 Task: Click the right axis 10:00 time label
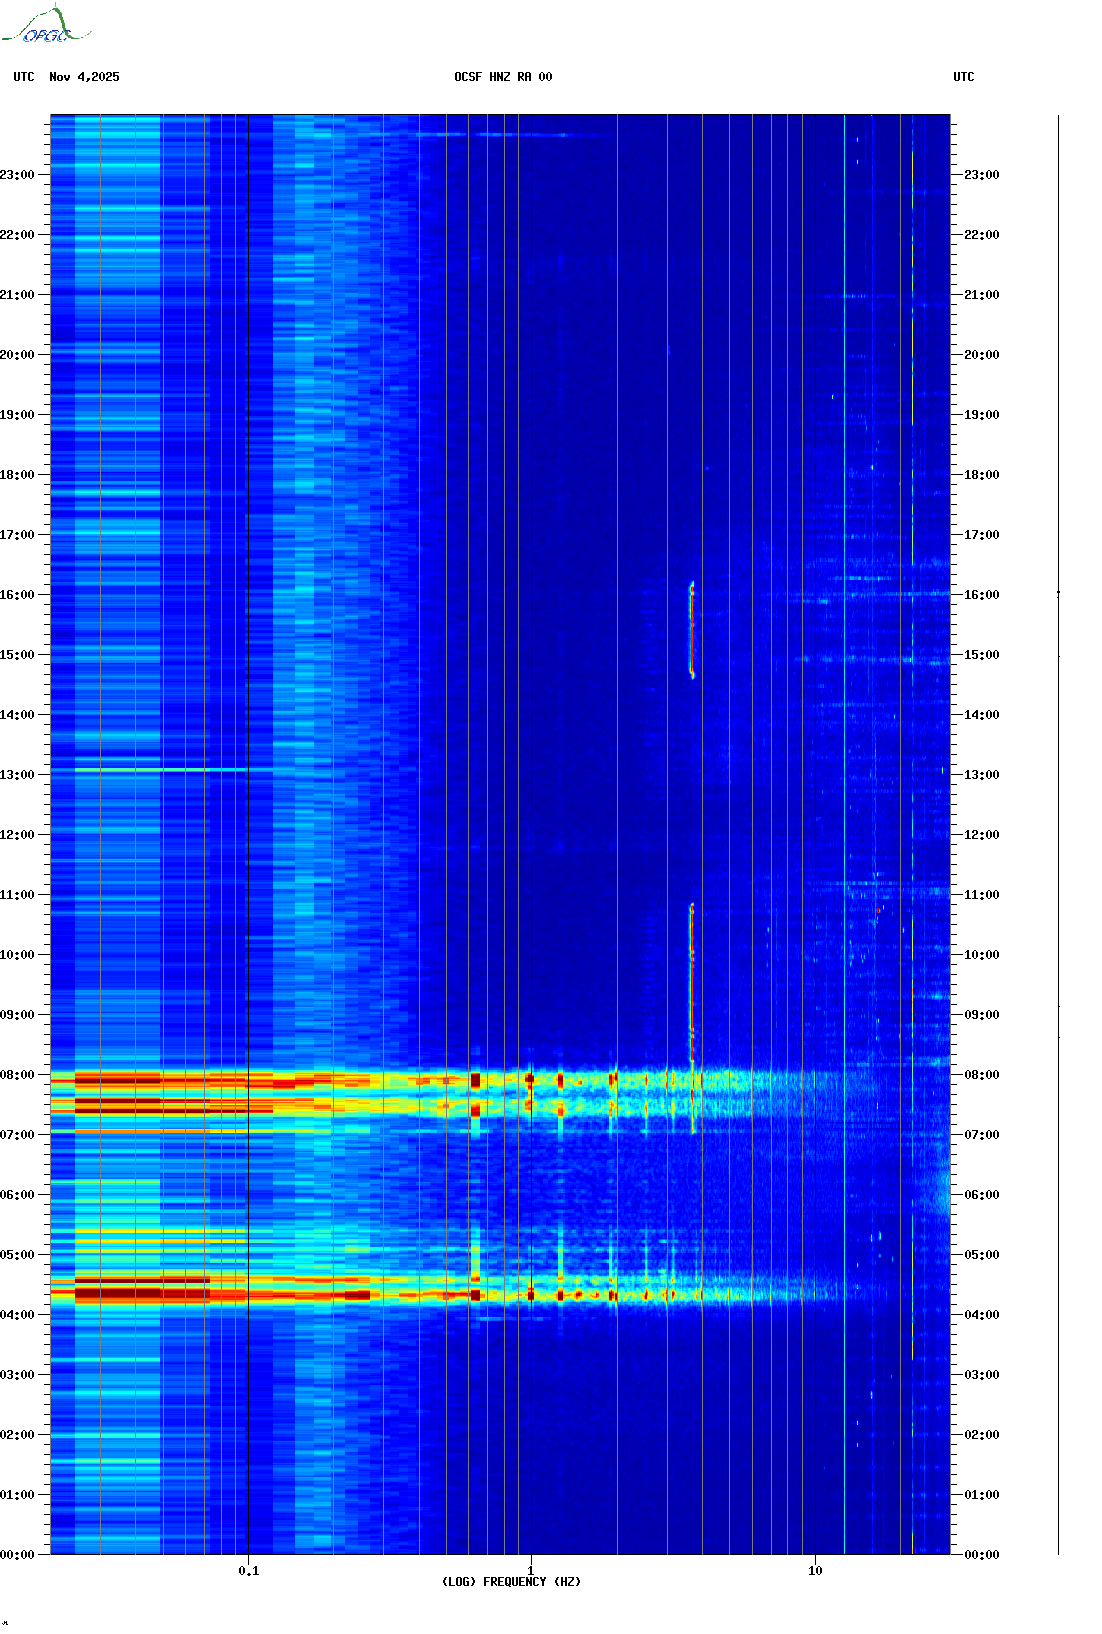point(982,955)
